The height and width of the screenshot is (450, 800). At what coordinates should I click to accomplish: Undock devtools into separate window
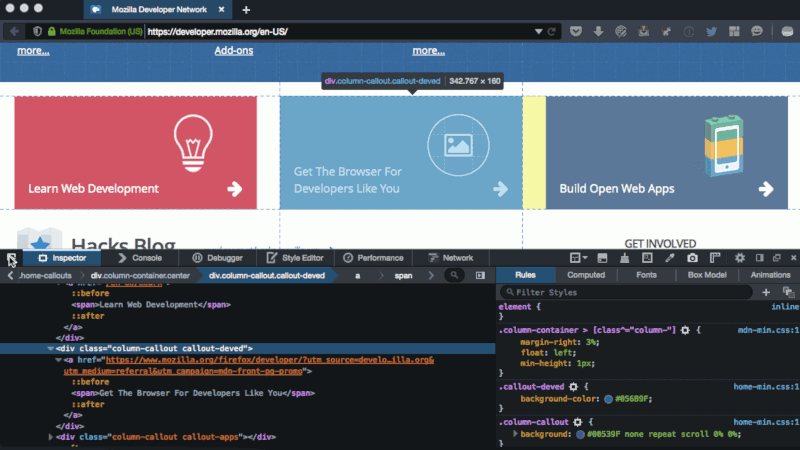tap(777, 258)
